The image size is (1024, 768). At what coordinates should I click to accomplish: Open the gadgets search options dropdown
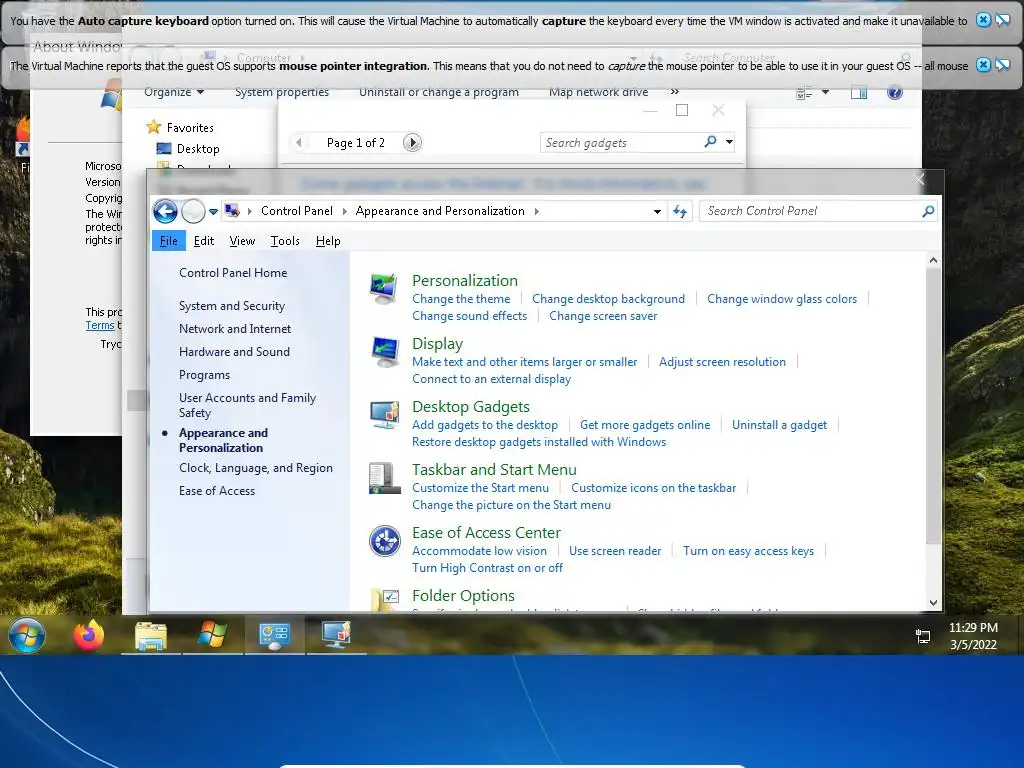[x=729, y=142]
